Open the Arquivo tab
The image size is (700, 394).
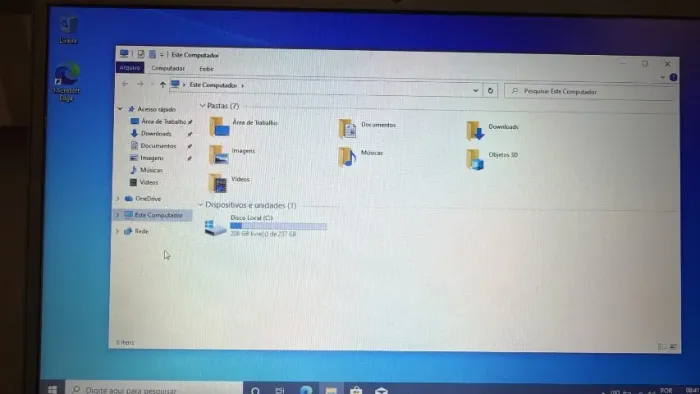click(130, 68)
